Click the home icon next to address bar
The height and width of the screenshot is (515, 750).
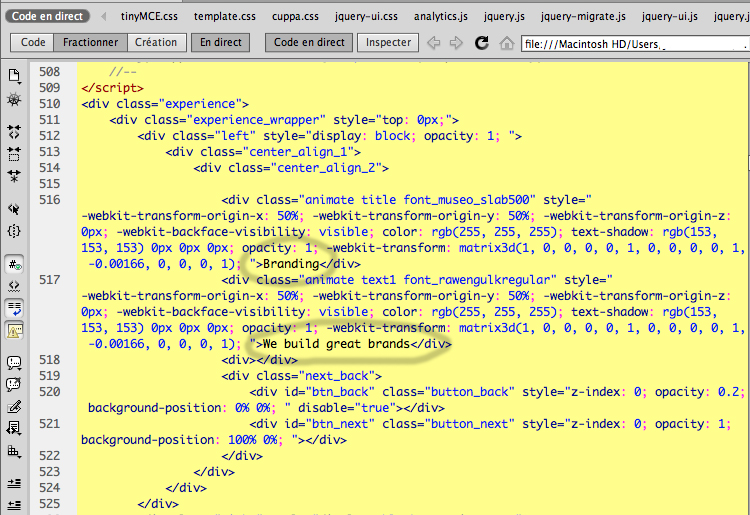pyautogui.click(x=507, y=44)
